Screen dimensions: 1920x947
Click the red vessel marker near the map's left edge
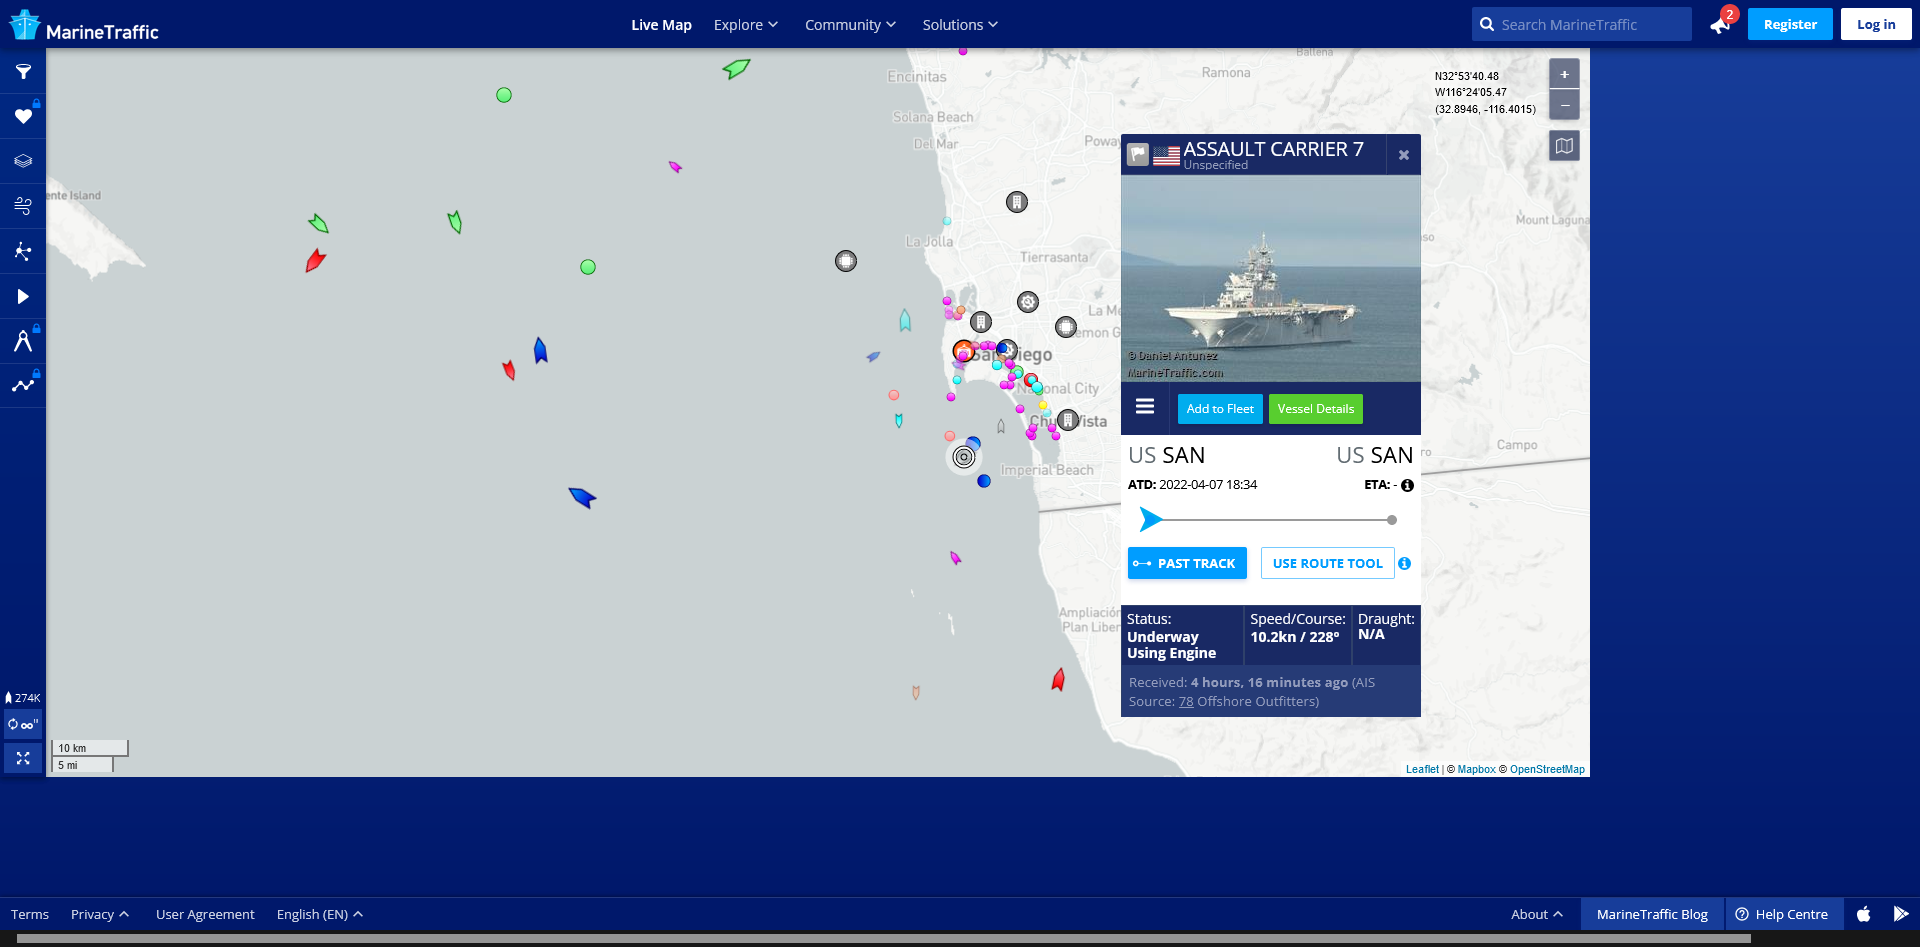(315, 261)
